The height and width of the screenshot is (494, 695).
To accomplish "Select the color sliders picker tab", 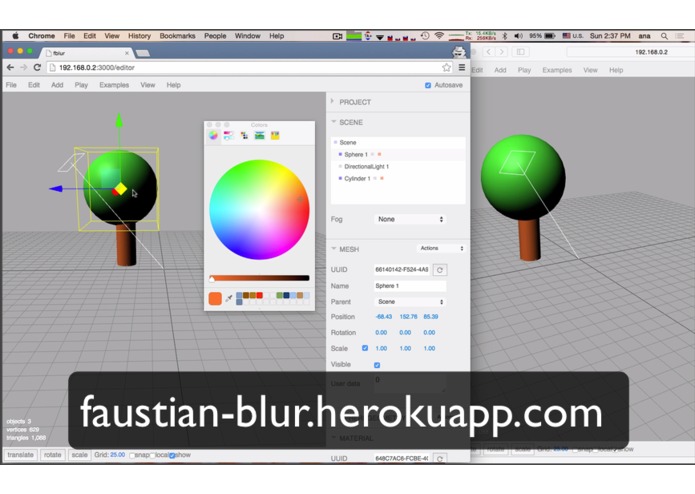I will 229,136.
